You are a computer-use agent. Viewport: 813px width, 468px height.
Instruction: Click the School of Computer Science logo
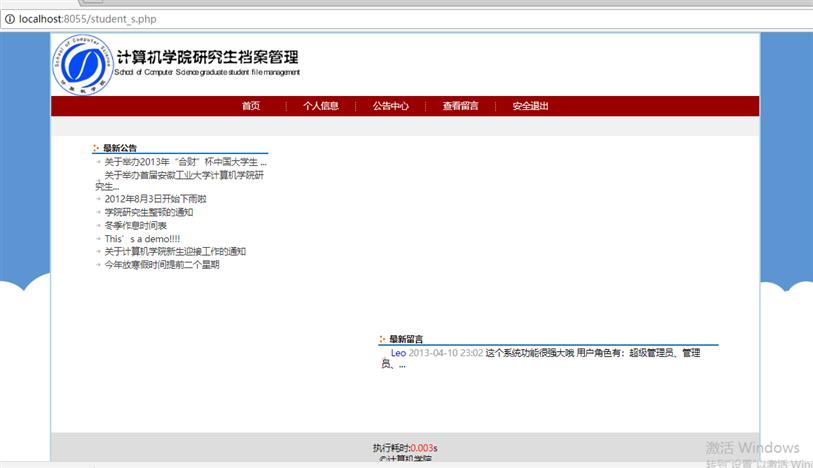pos(82,65)
